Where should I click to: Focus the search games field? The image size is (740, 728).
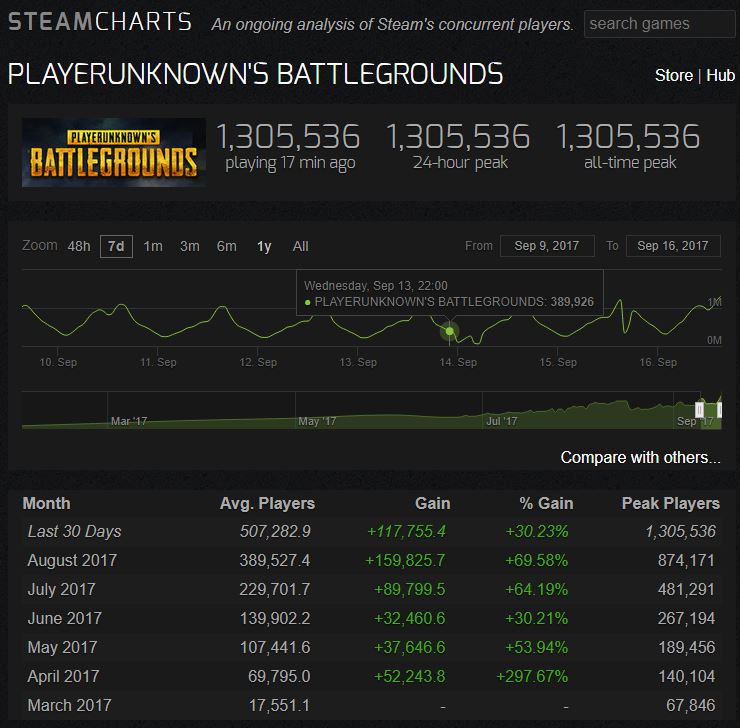click(x=661, y=24)
